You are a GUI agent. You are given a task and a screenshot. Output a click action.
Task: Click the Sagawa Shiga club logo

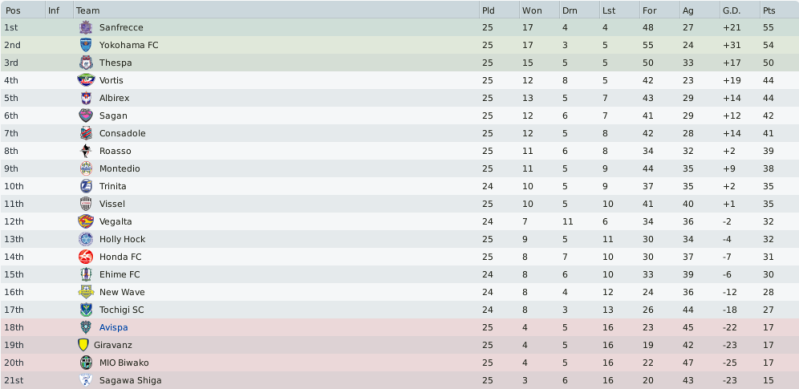coord(86,380)
